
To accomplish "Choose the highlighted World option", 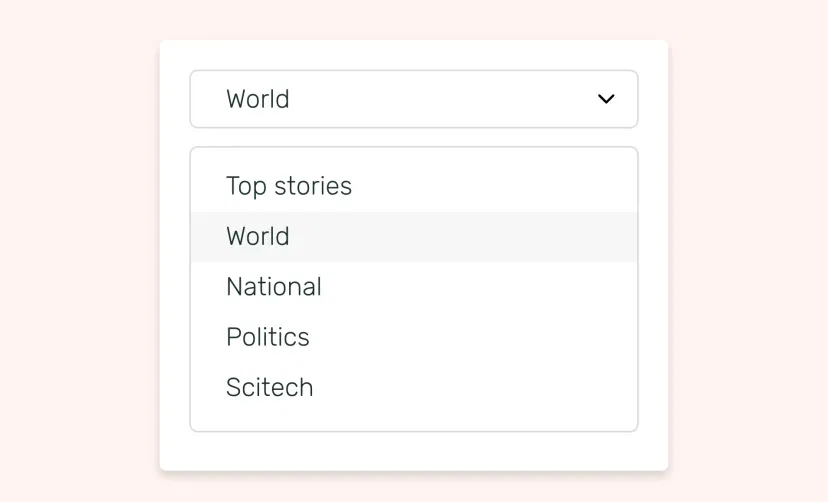I will (258, 237).
